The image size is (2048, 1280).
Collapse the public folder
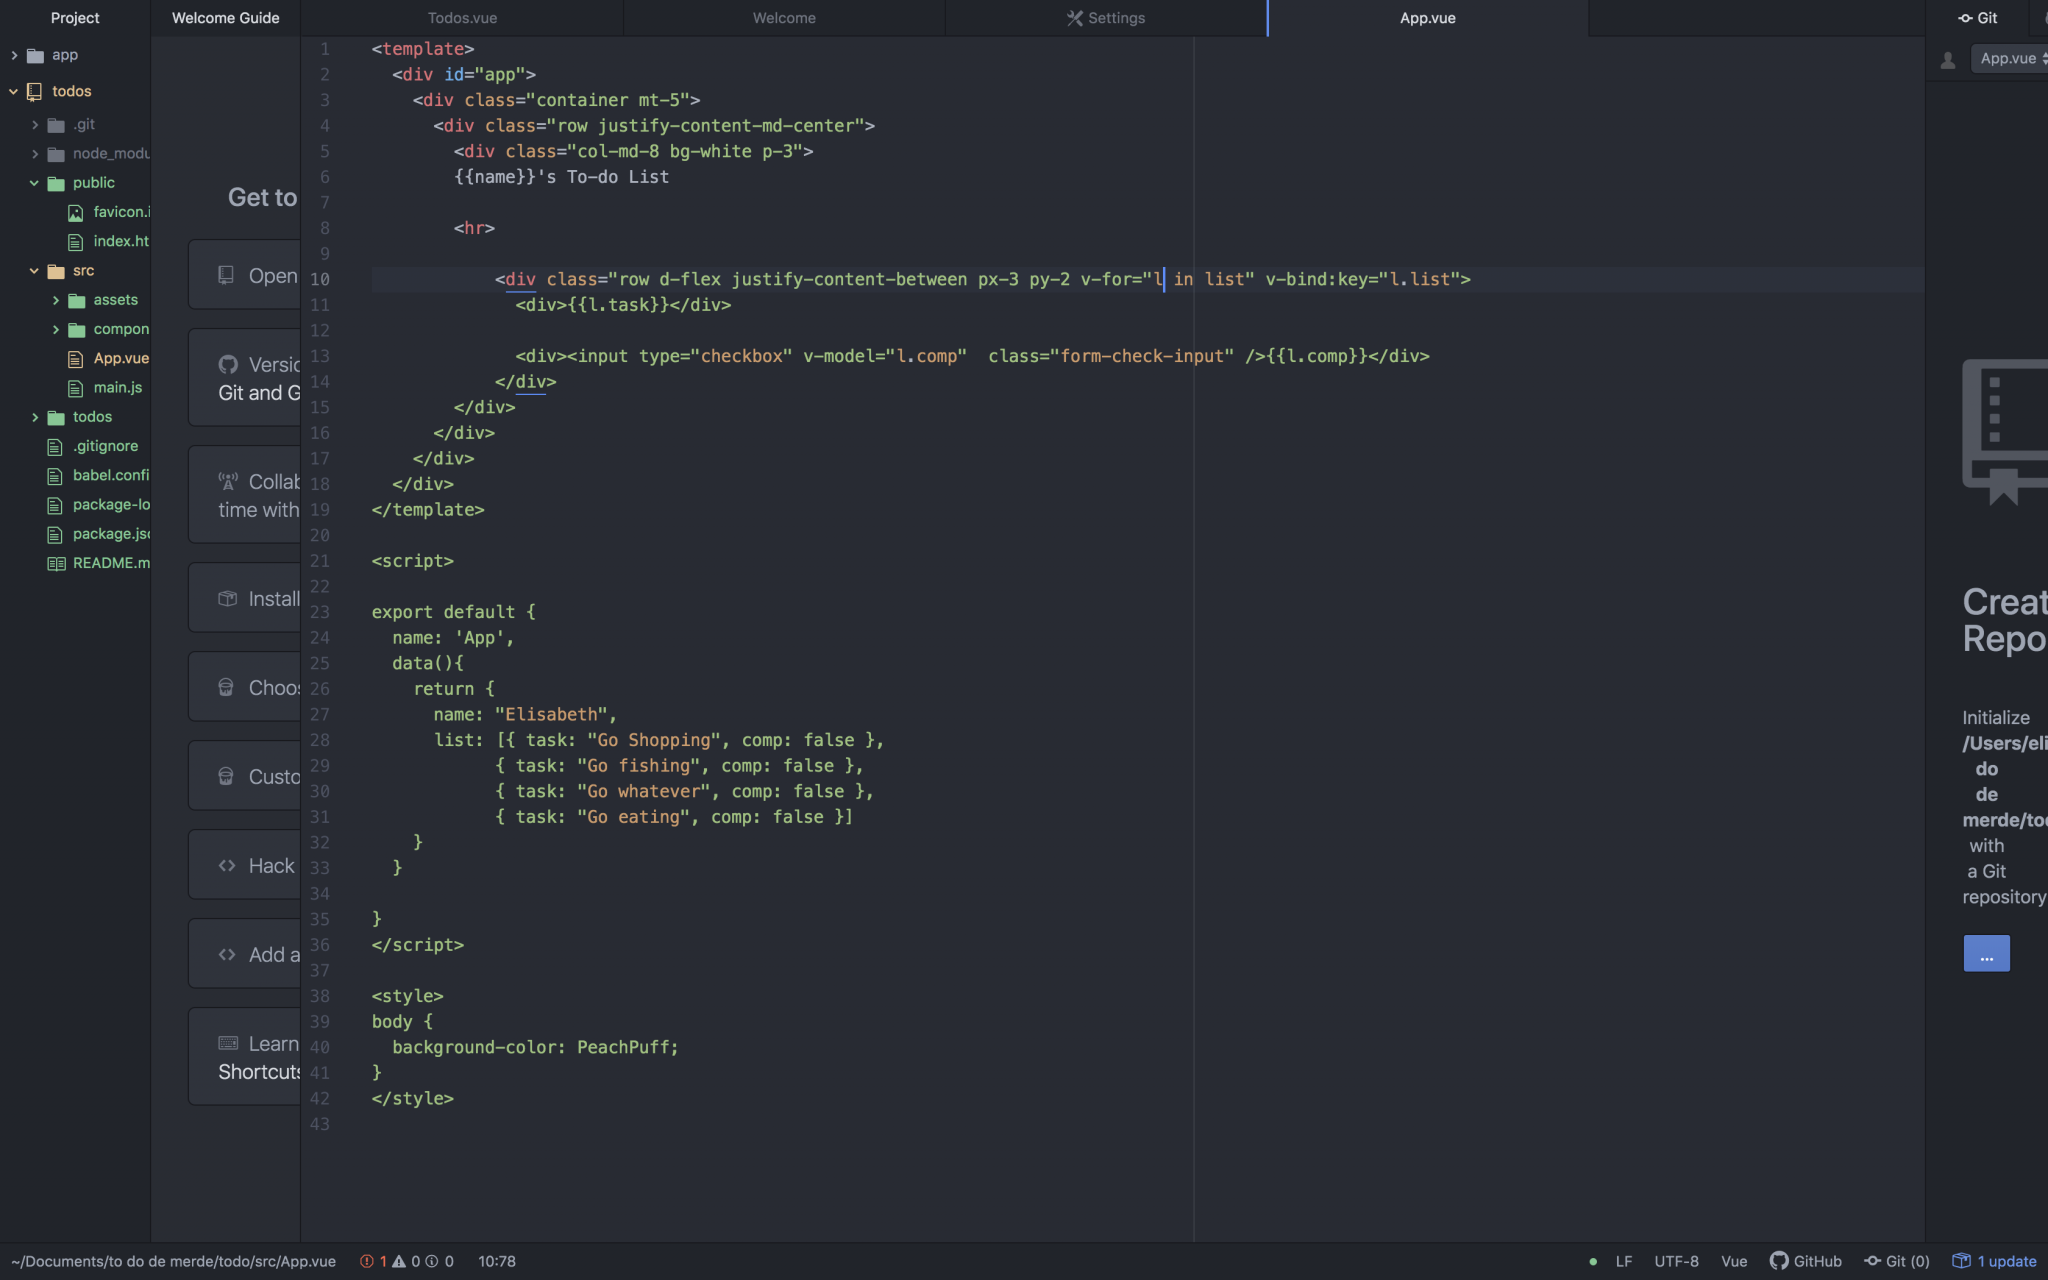(x=35, y=183)
